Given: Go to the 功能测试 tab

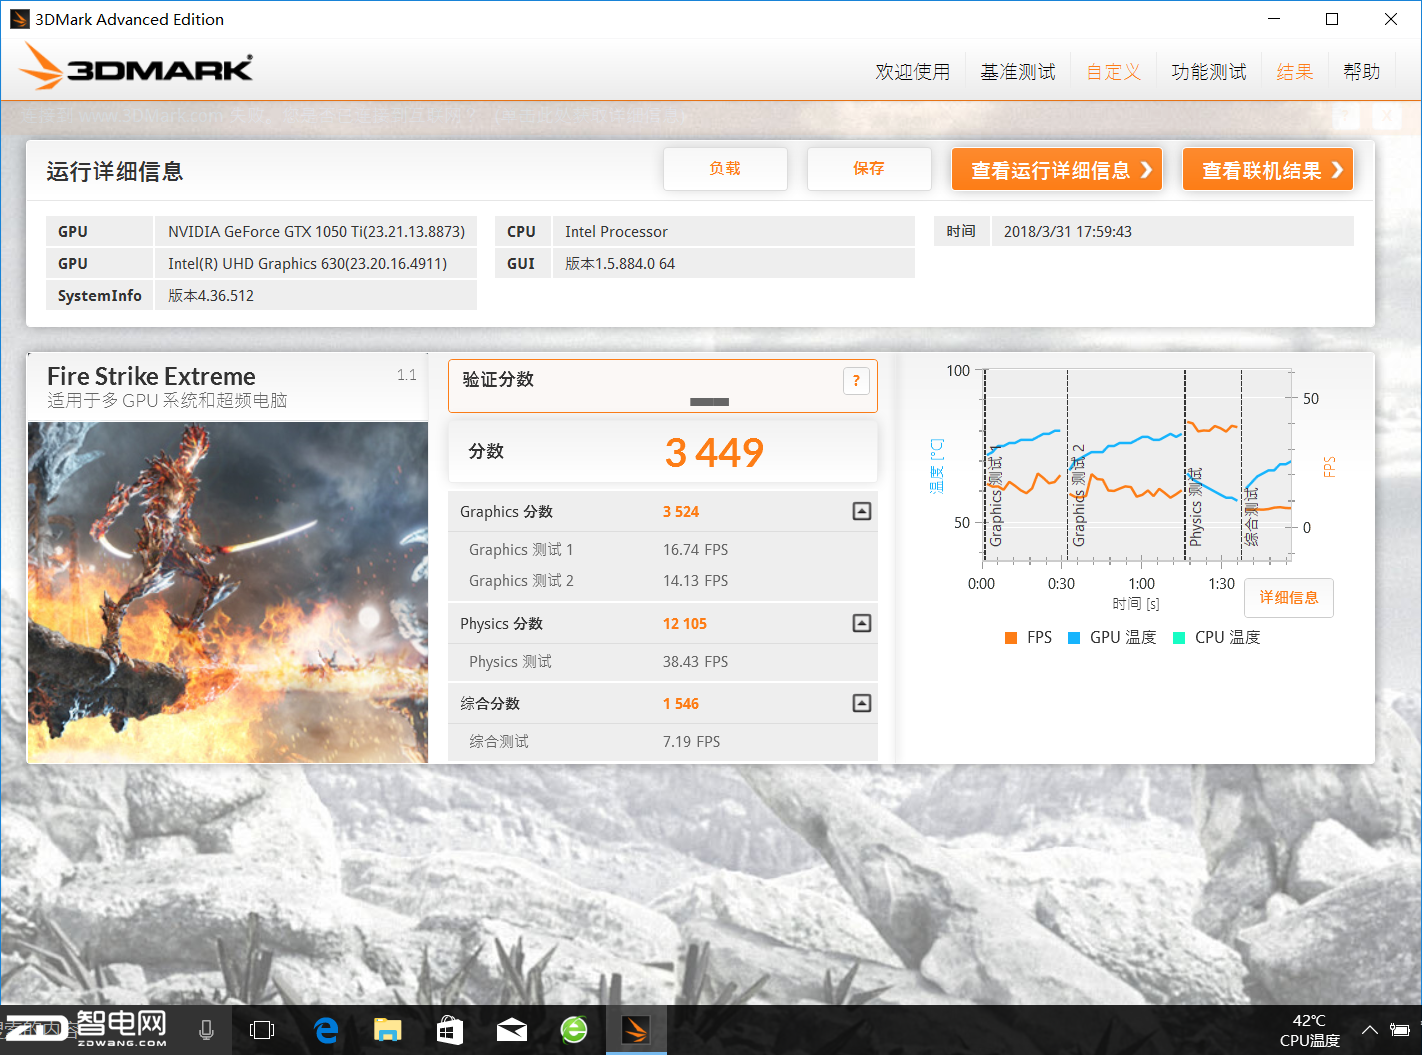Looking at the screenshot, I should [1209, 72].
